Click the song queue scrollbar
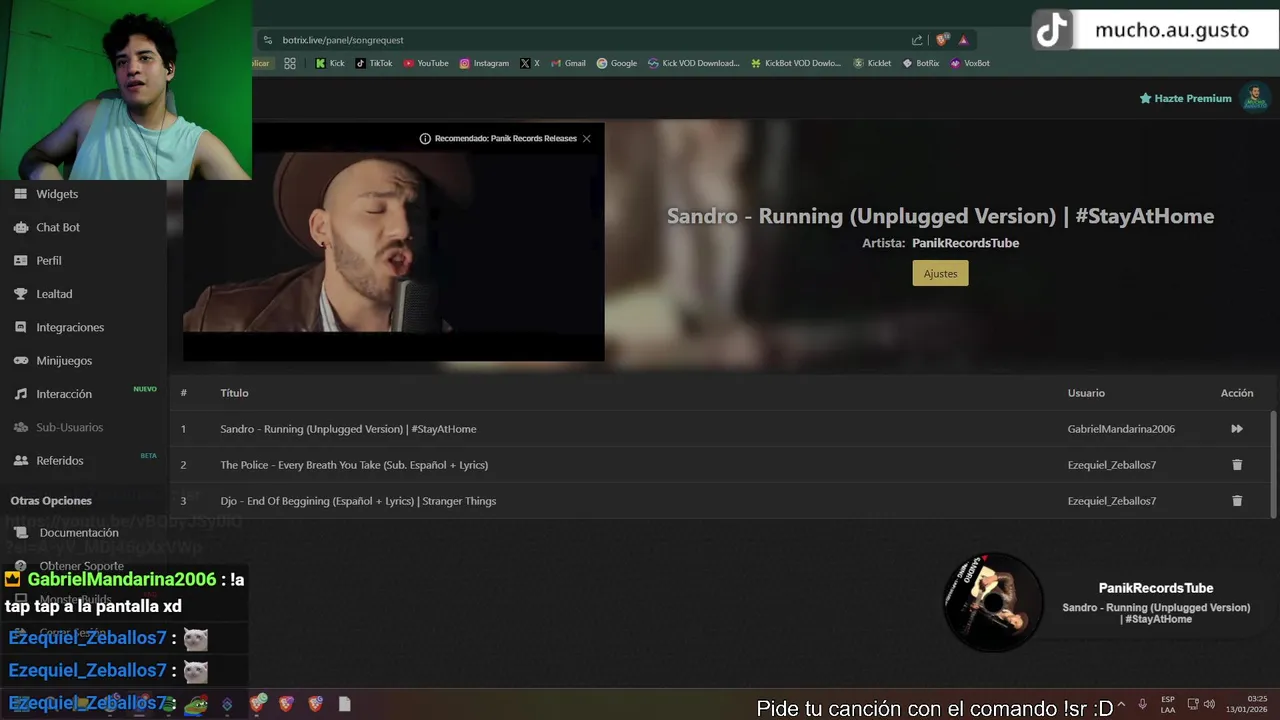This screenshot has width=1280, height=720. pyautogui.click(x=1273, y=464)
